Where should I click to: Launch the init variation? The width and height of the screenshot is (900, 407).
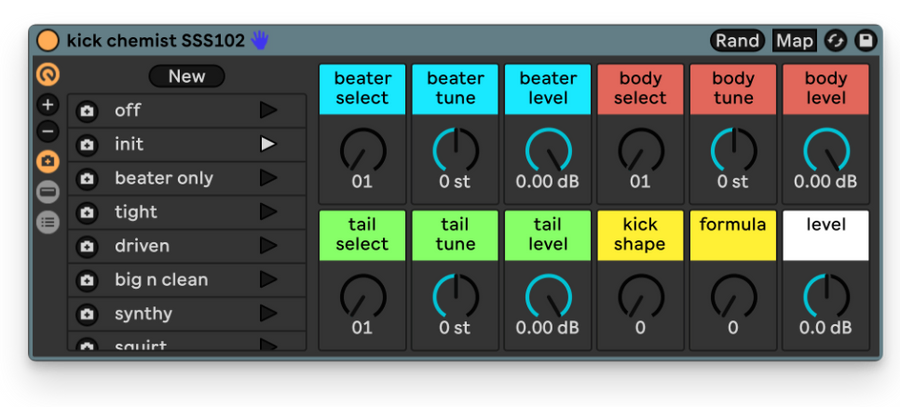(268, 144)
